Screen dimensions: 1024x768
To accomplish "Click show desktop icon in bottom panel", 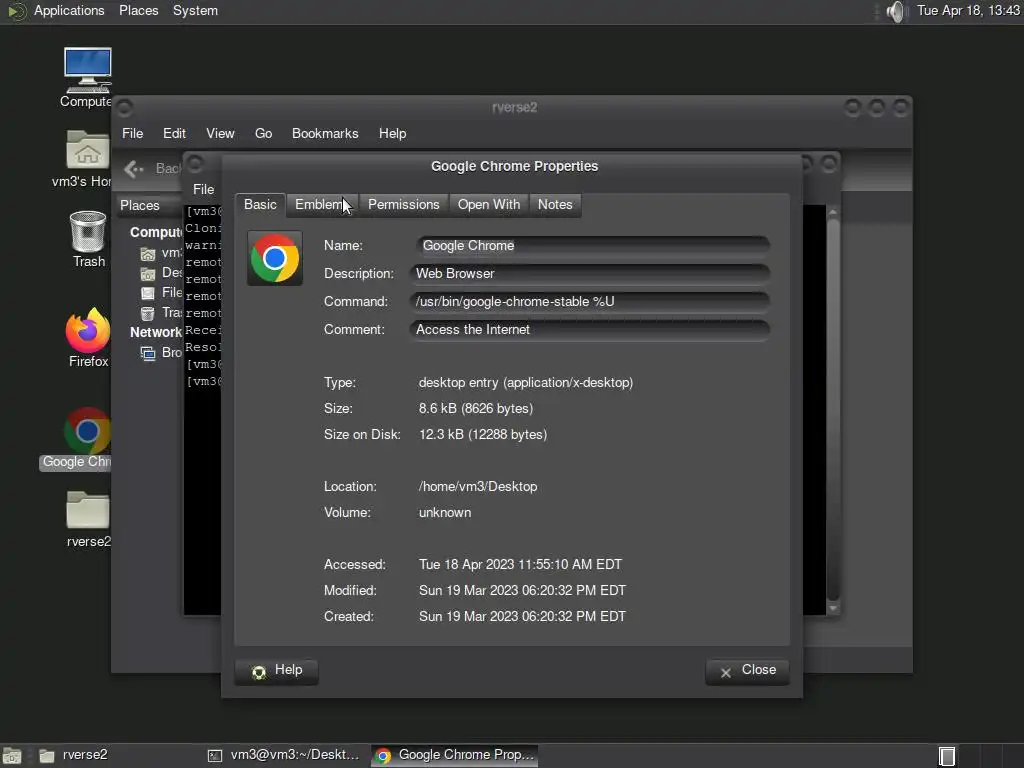I will click(12, 756).
